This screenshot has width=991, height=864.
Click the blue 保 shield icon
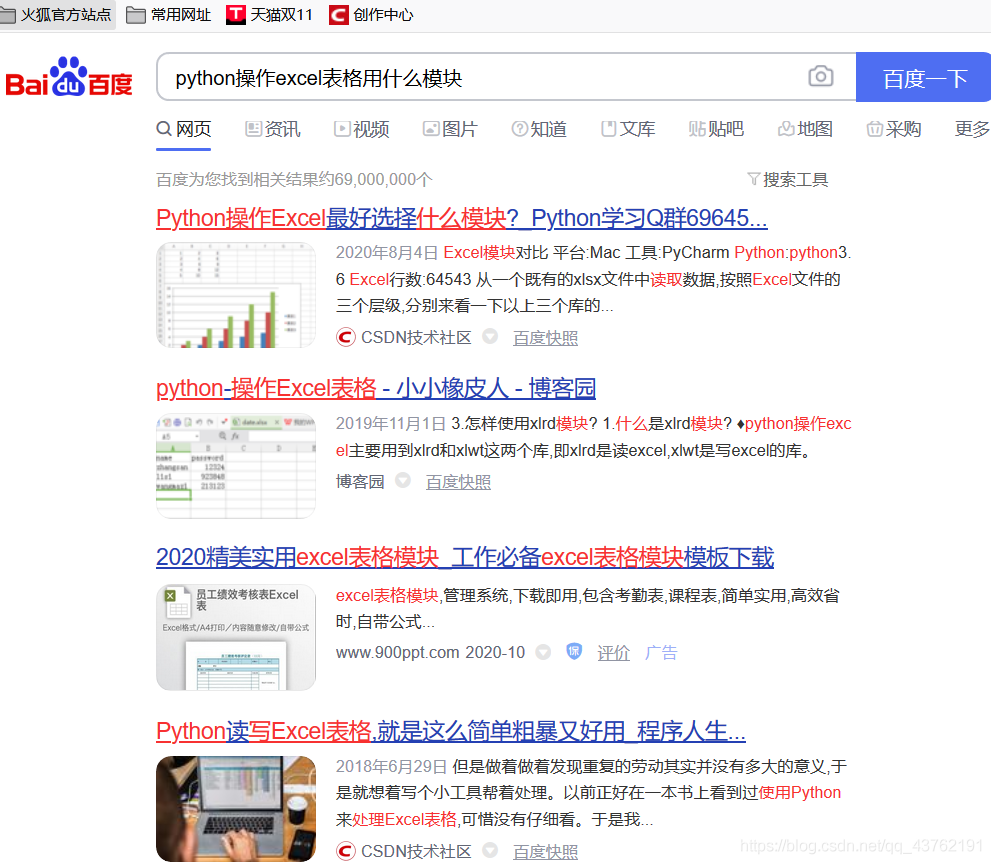pyautogui.click(x=574, y=651)
